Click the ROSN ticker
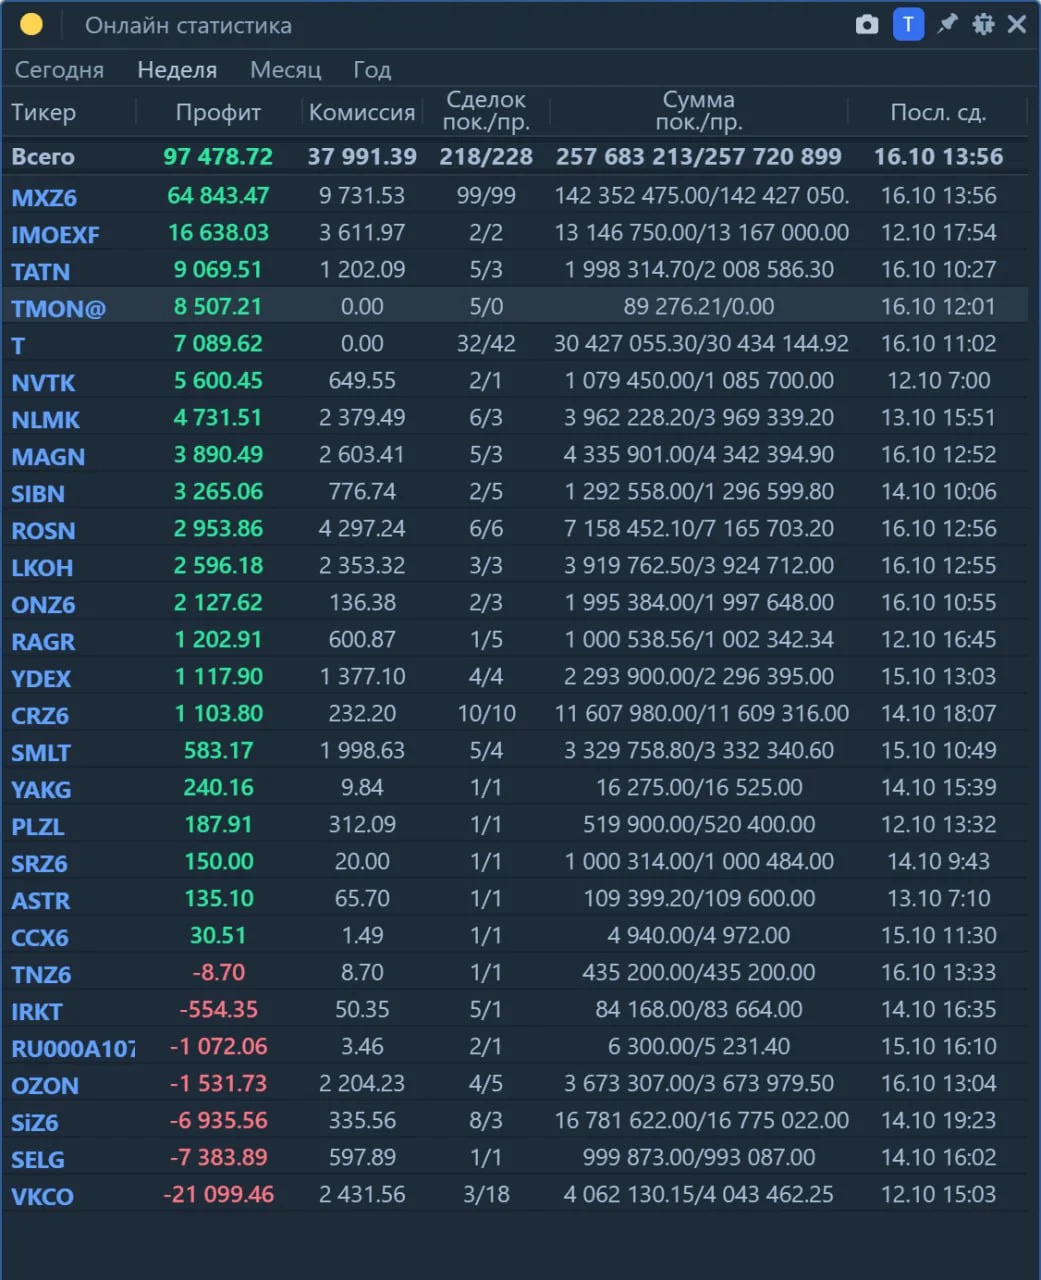Image resolution: width=1041 pixels, height=1280 pixels. pos(43,530)
